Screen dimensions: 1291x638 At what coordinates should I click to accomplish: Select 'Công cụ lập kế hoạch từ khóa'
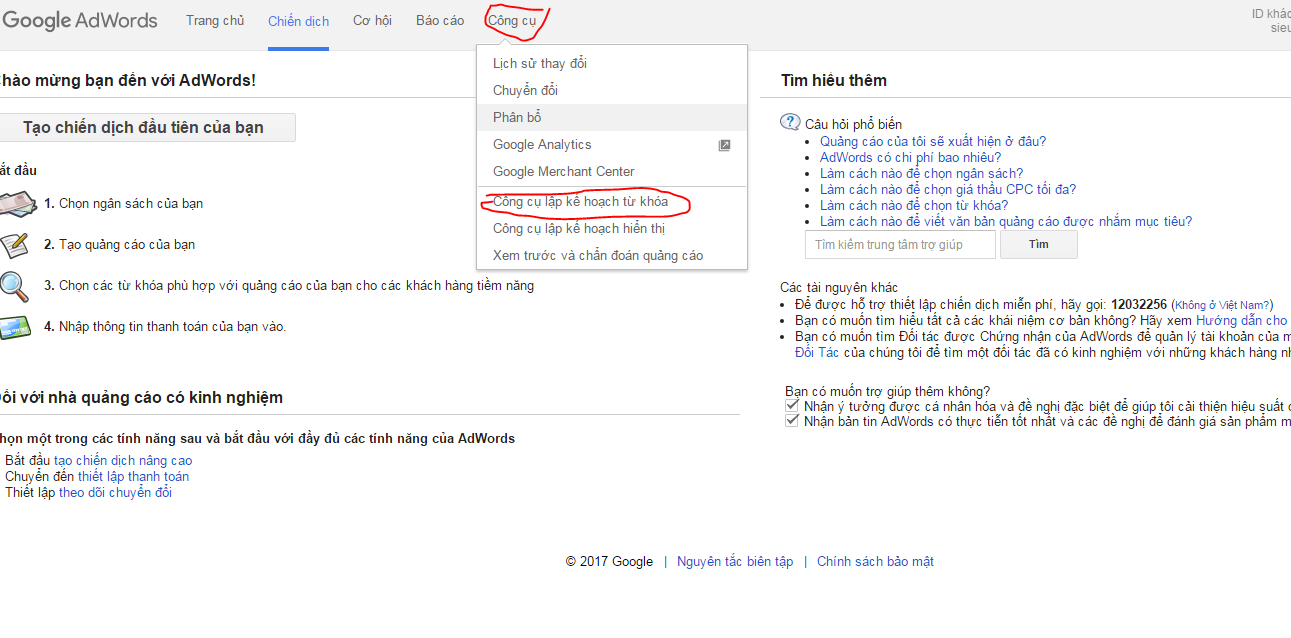click(x=612, y=201)
